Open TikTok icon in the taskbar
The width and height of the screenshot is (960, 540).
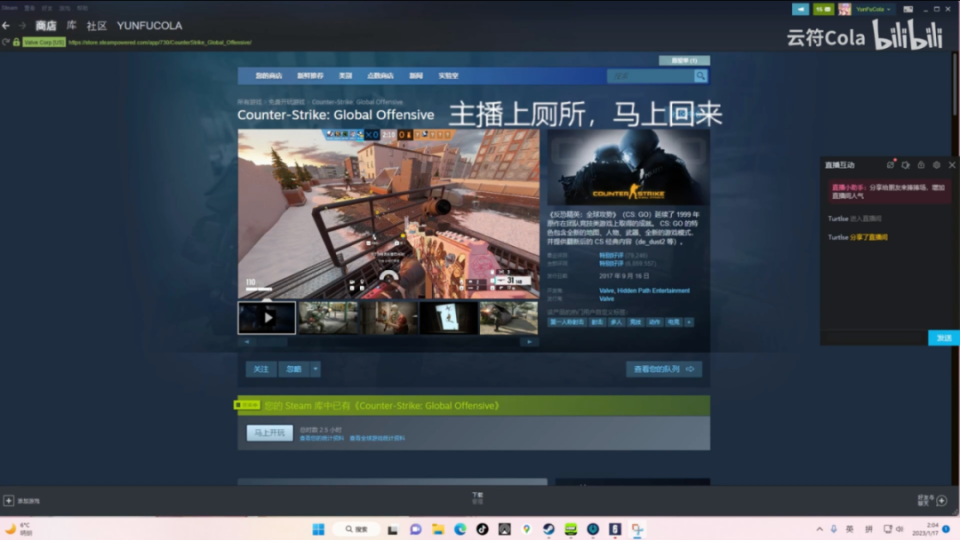(482, 529)
